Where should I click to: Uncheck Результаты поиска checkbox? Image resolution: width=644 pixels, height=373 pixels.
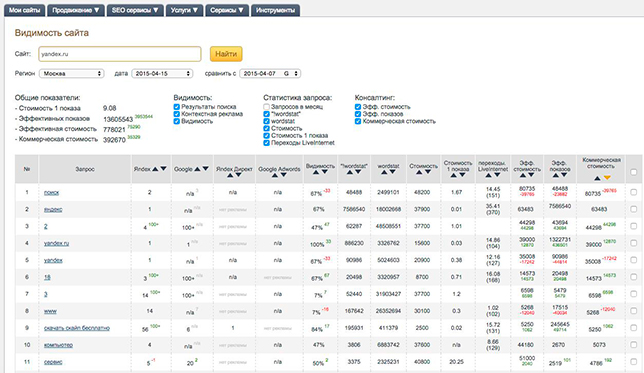click(177, 107)
